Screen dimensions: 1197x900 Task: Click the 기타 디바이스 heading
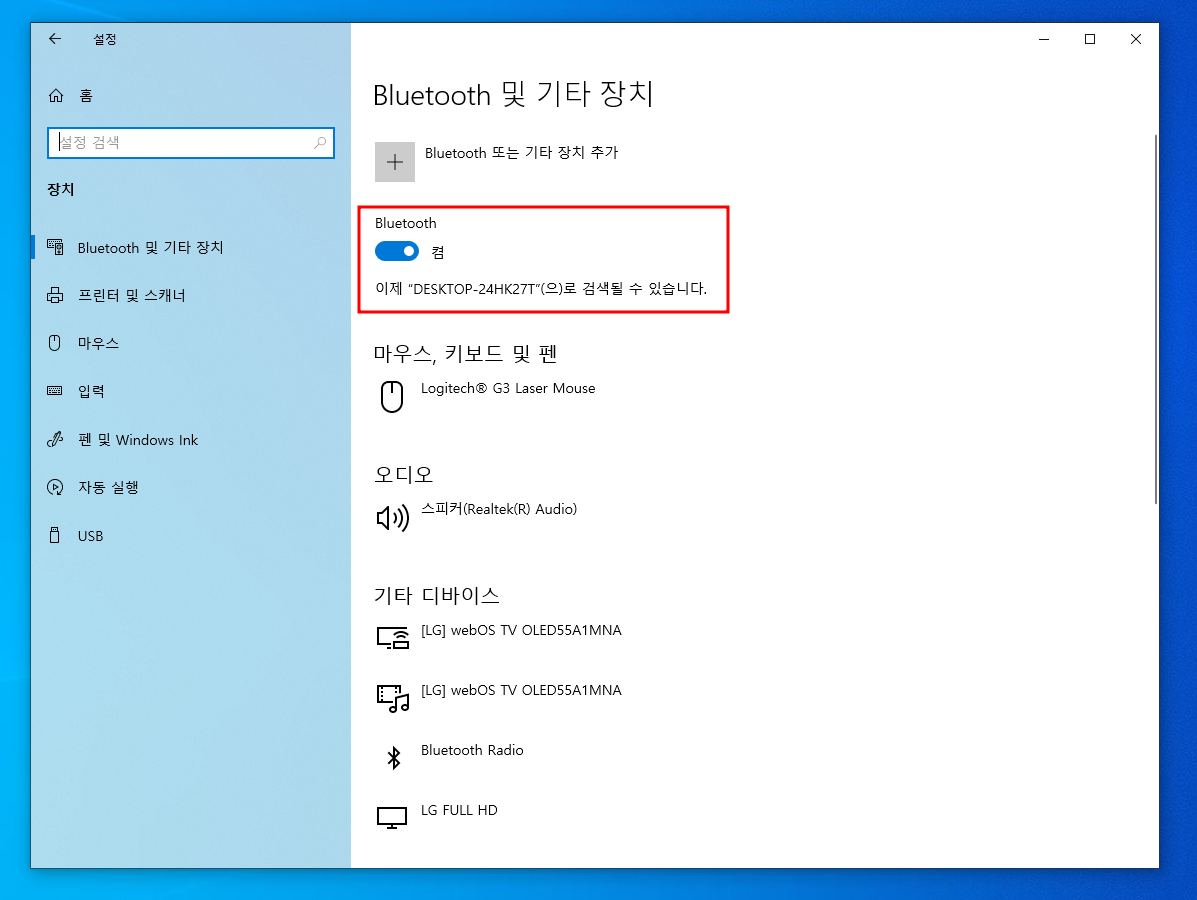point(437,595)
